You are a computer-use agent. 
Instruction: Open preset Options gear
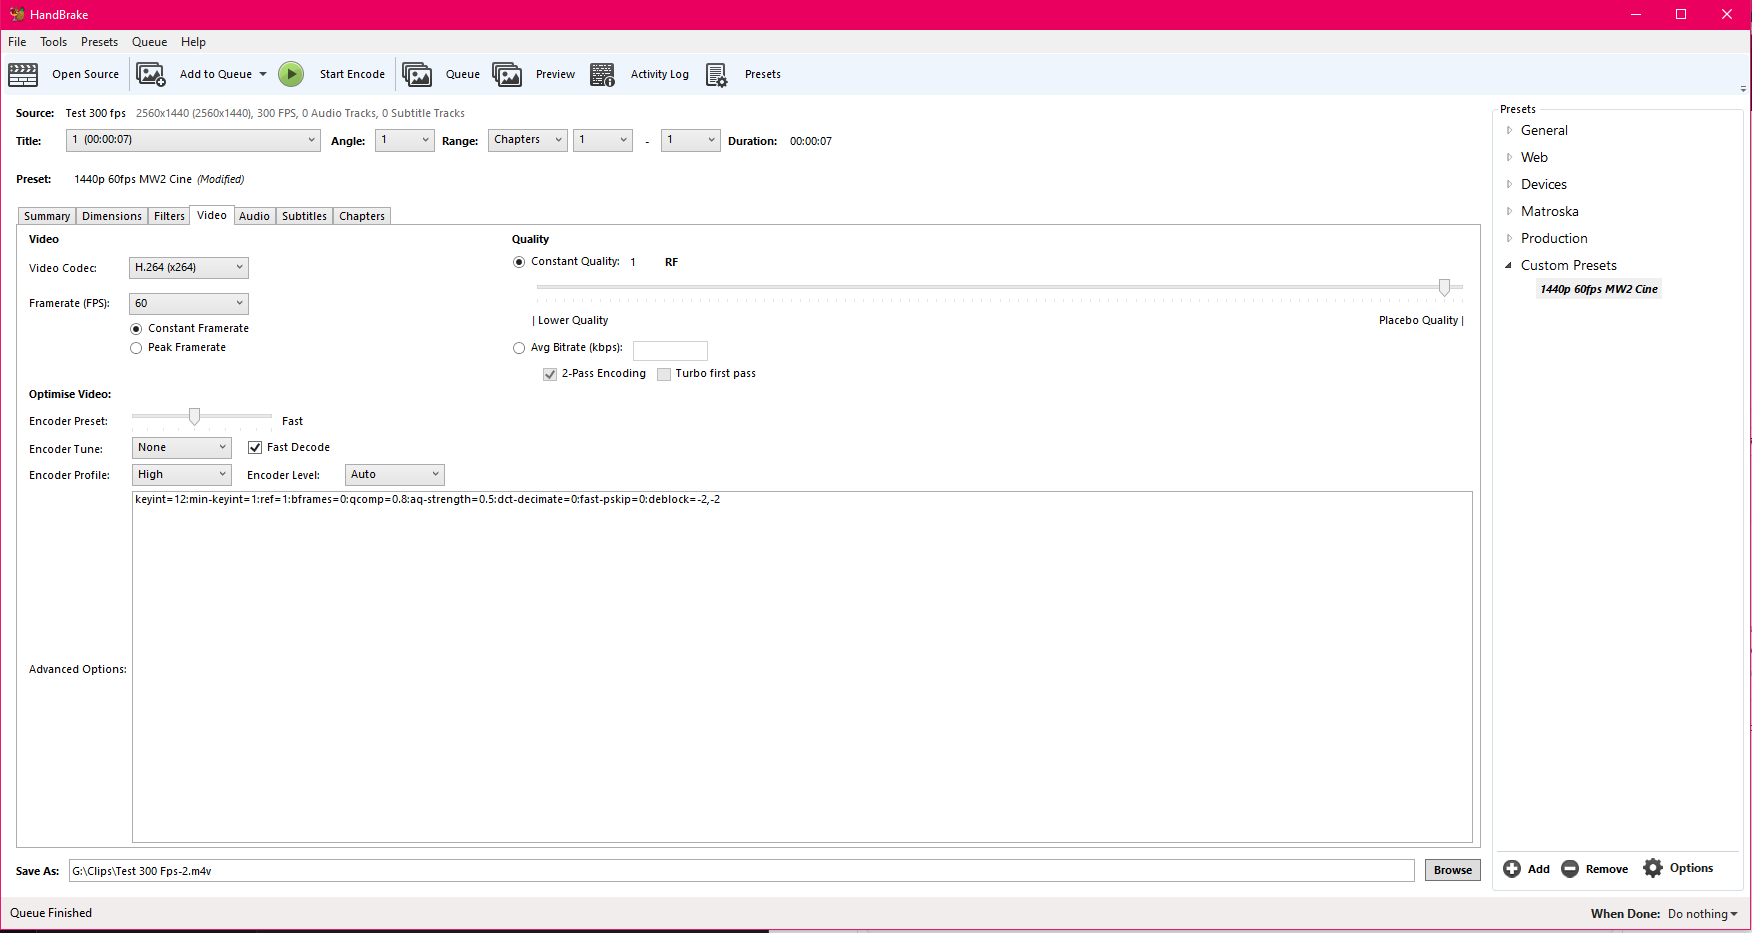1679,868
